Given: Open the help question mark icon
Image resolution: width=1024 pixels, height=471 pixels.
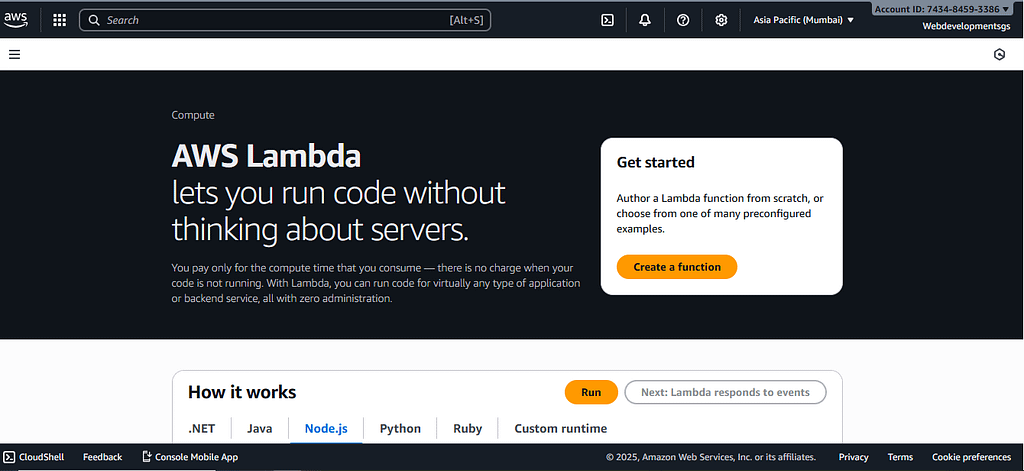Looking at the screenshot, I should (x=683, y=20).
